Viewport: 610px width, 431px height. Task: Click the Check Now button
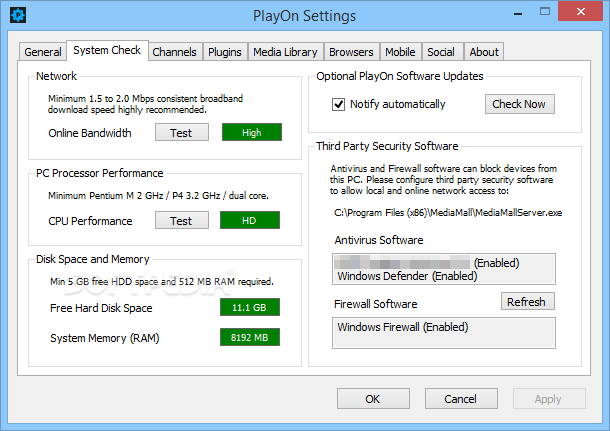pyautogui.click(x=519, y=104)
